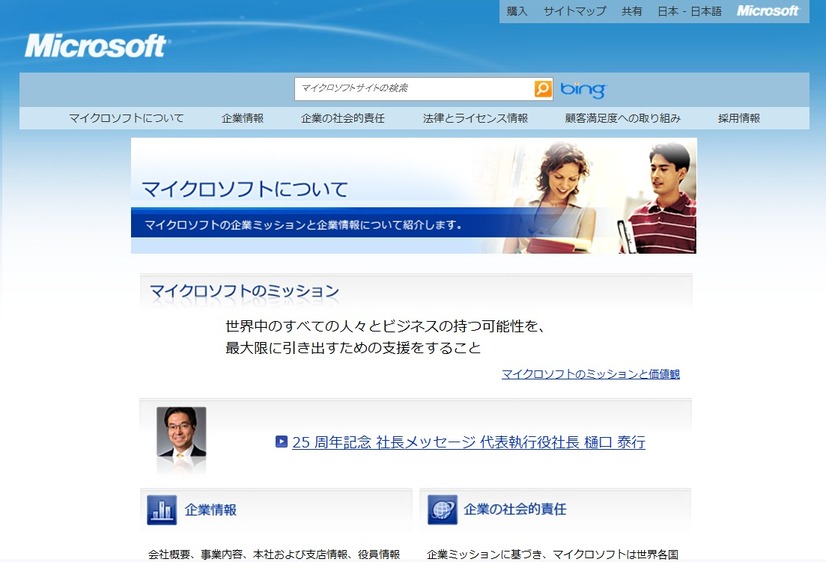This screenshot has width=826, height=562.
Task: Click the president's portrait photo
Action: pyautogui.click(x=181, y=437)
